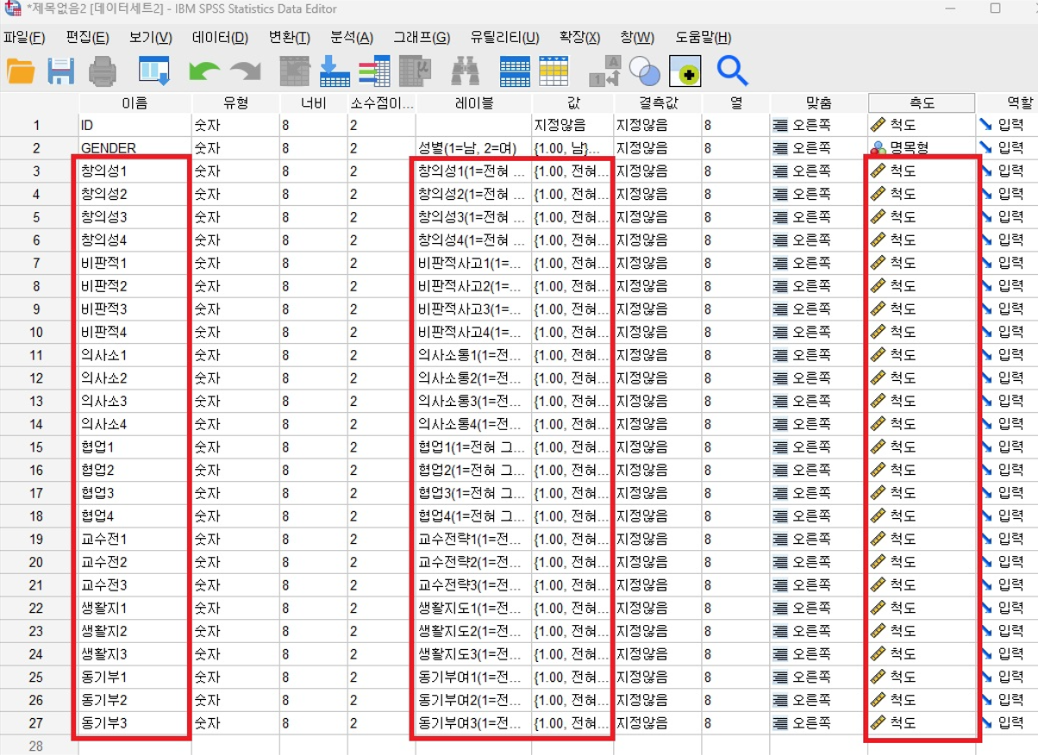Open measure dropdown cell for GENDER 명목형
1038x755 pixels.
coord(921,148)
